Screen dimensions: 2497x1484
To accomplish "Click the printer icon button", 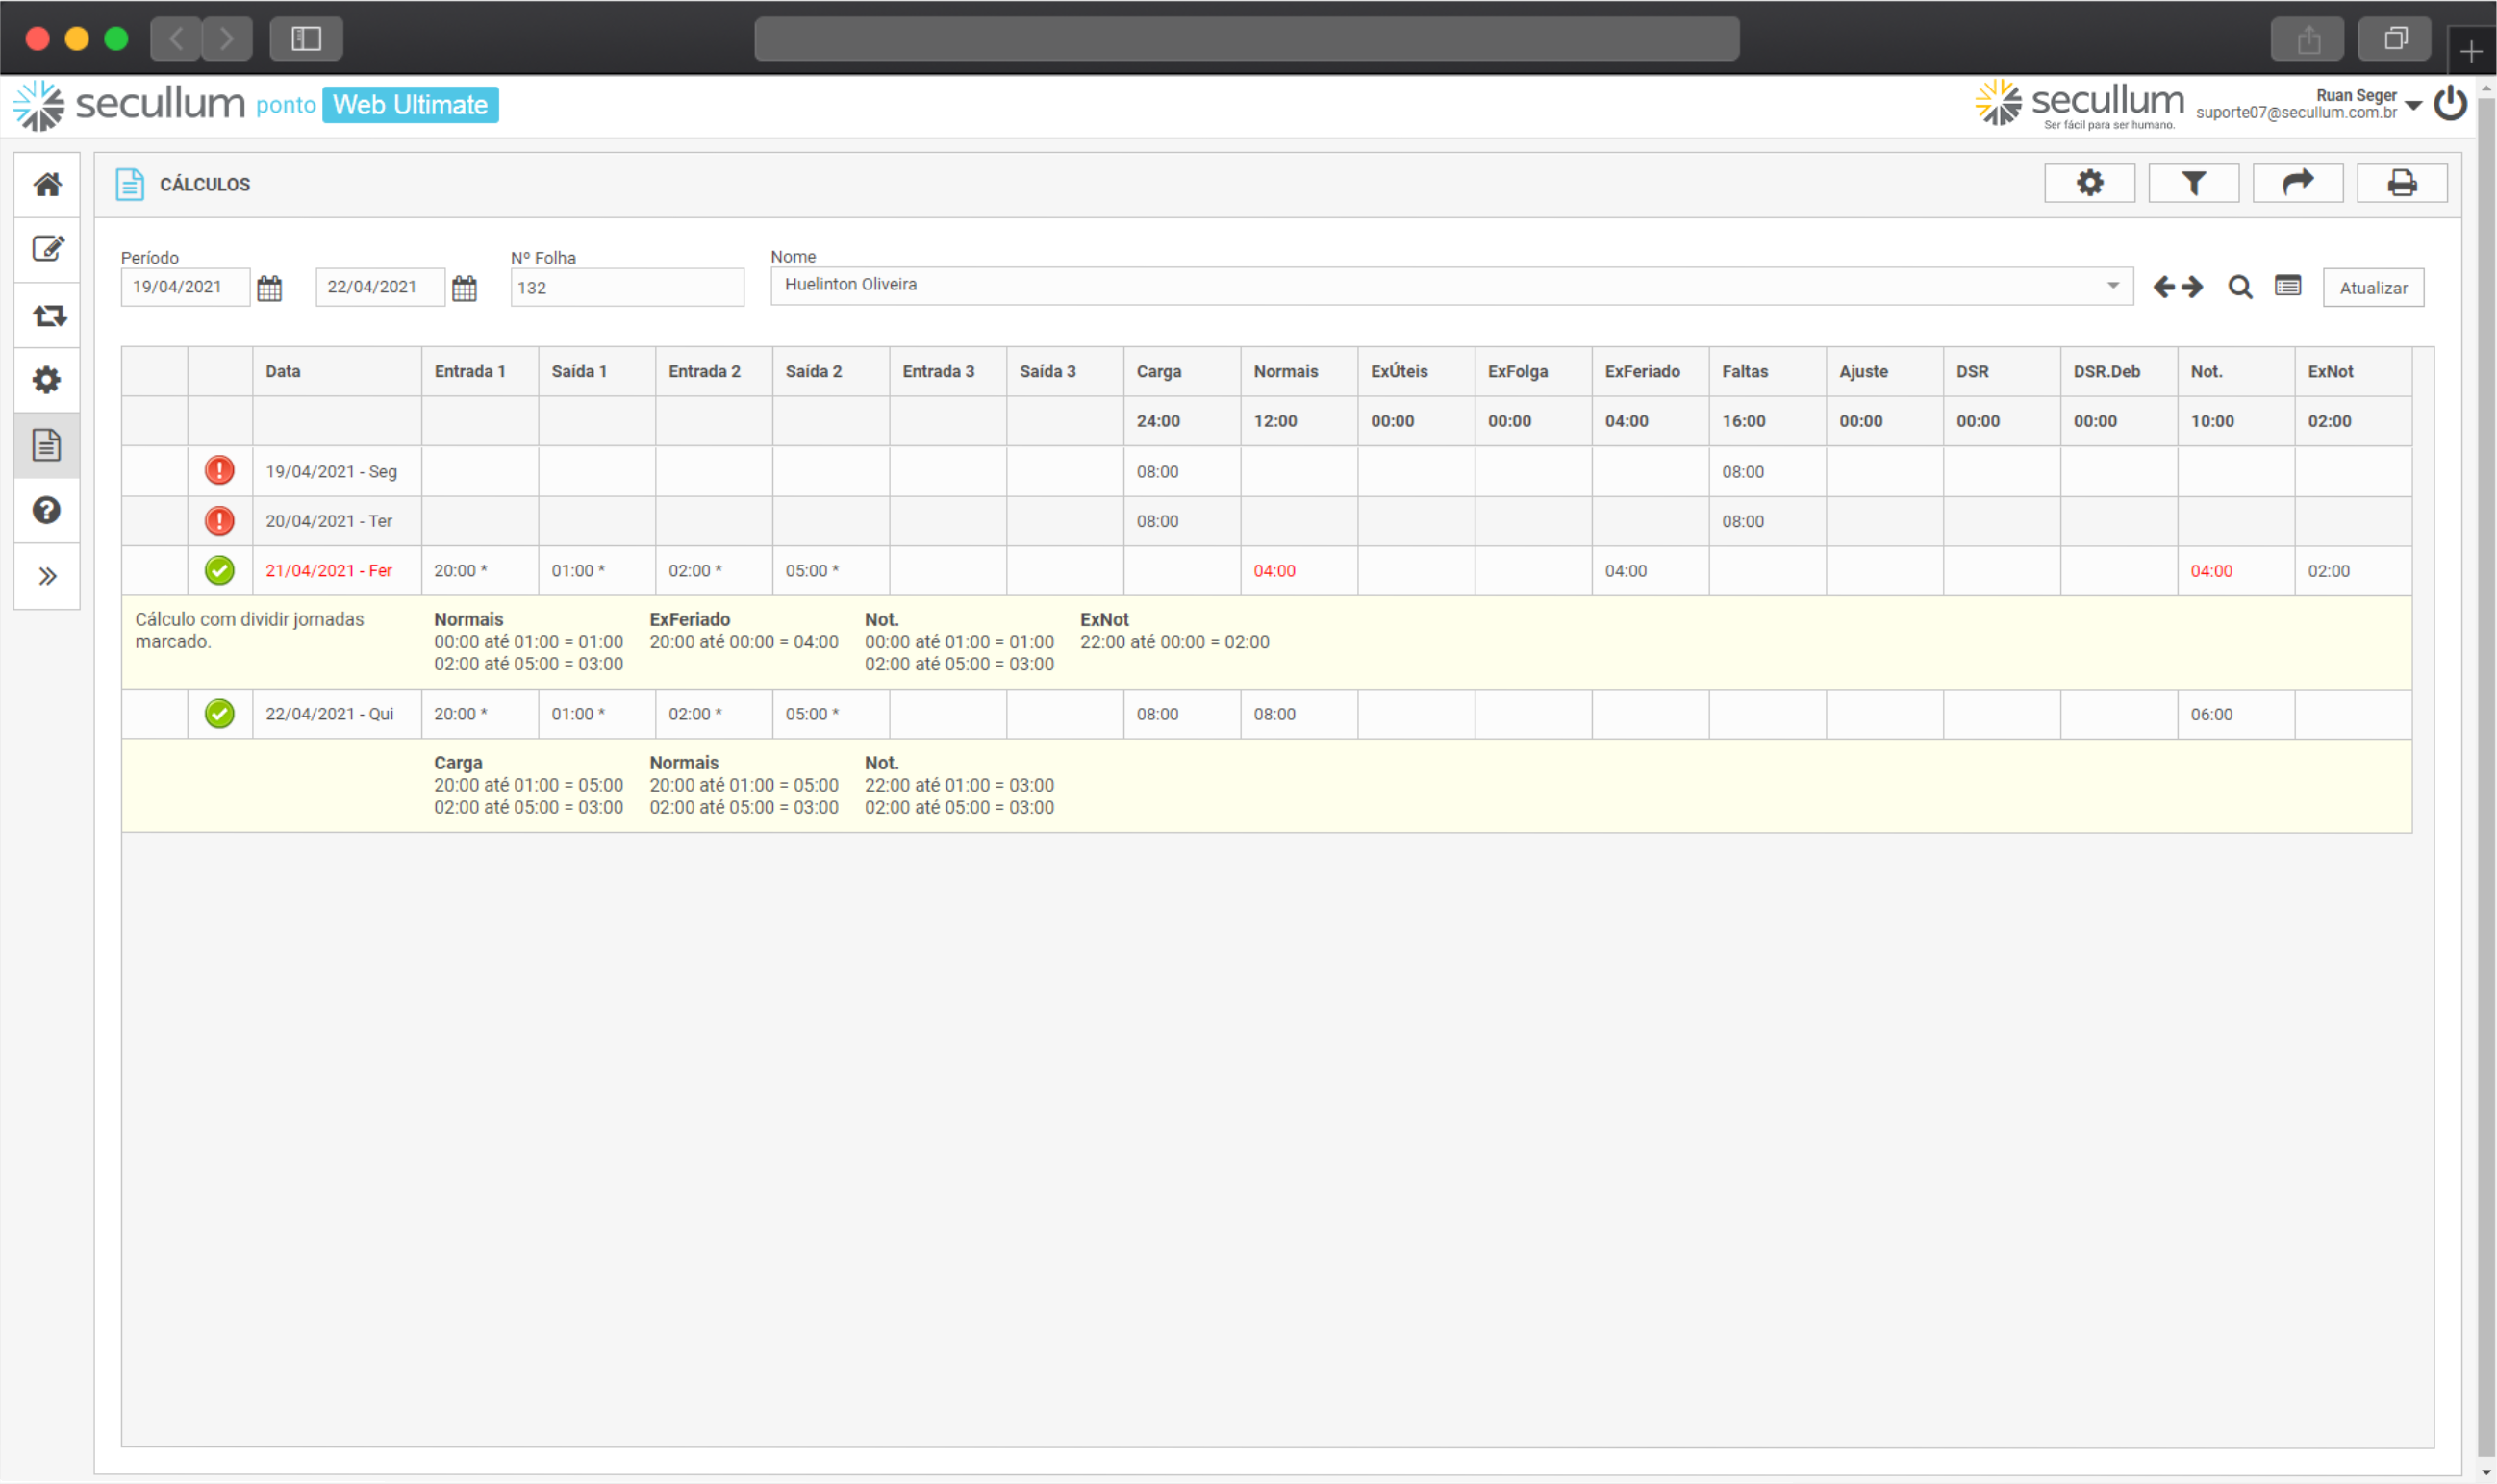I will click(2401, 184).
